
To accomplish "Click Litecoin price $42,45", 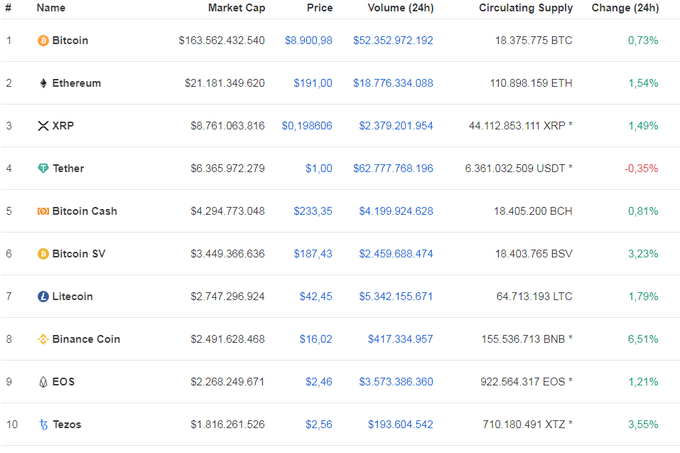I will coord(316,297).
